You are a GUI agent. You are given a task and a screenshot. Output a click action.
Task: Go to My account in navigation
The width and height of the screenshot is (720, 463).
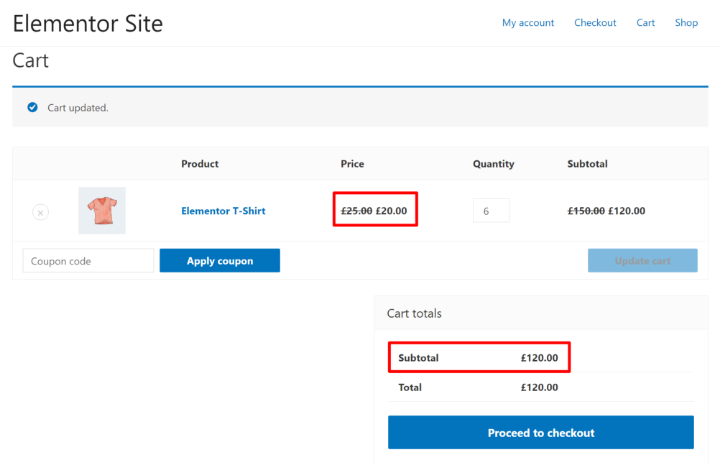tap(528, 23)
